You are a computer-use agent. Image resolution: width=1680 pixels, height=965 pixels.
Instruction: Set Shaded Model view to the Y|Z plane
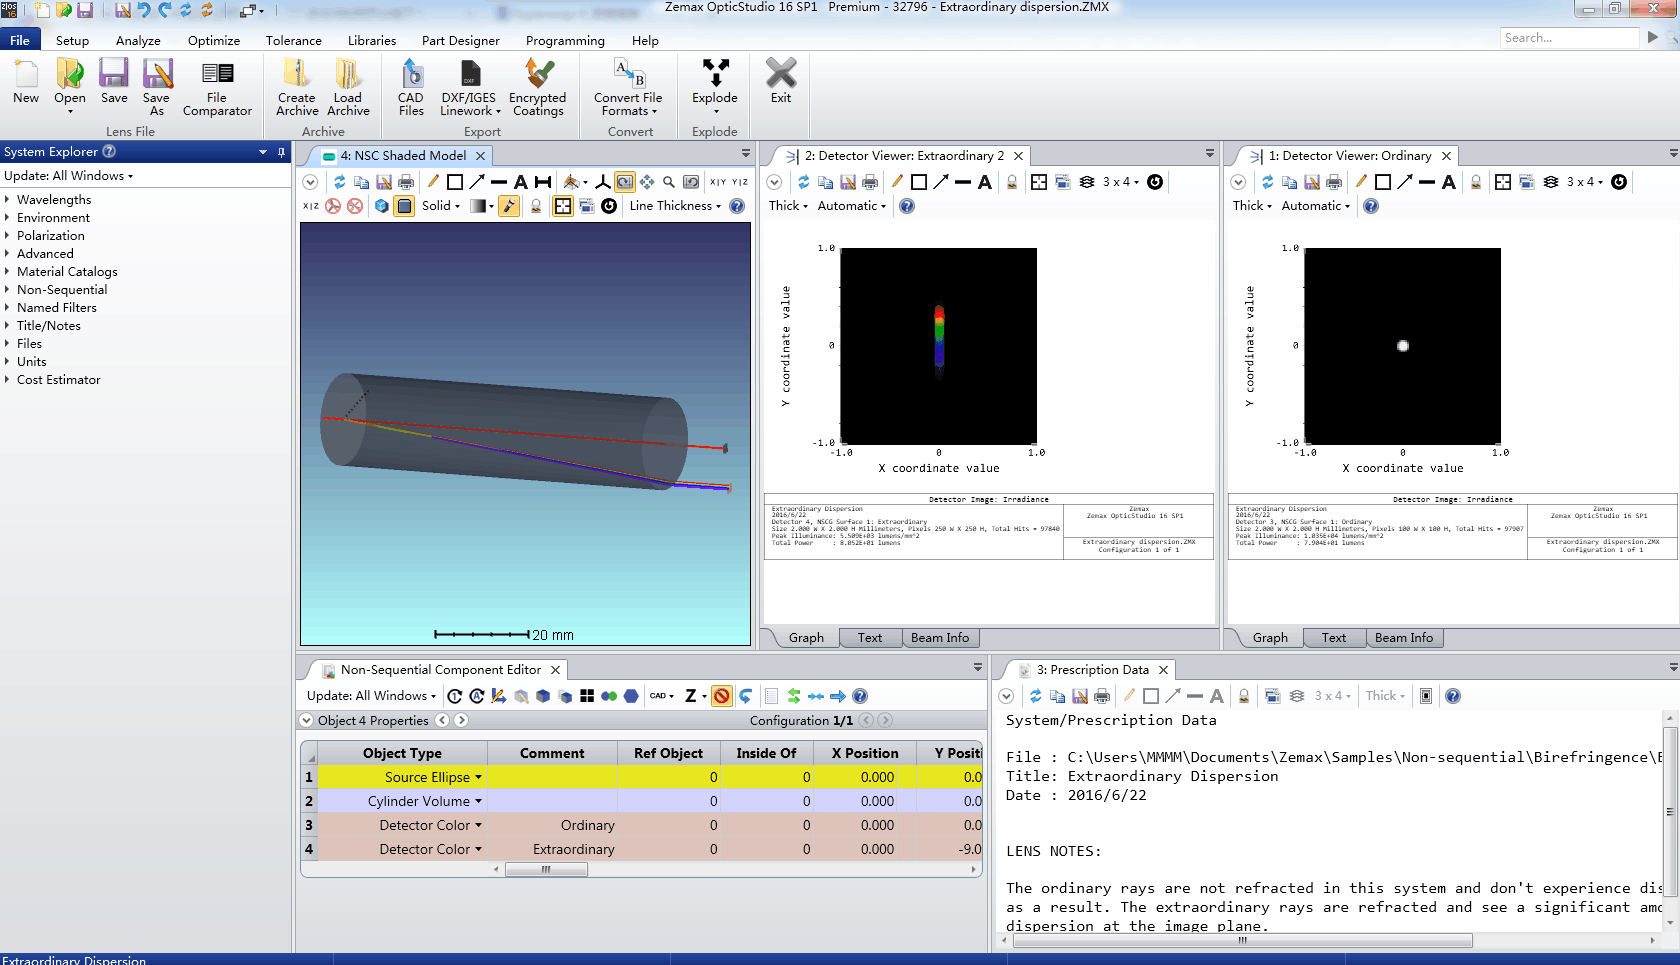[x=740, y=182]
